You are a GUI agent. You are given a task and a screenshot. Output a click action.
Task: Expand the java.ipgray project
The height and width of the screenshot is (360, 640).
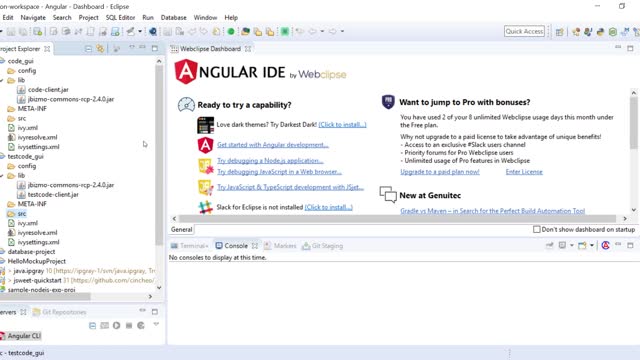click(x=10, y=271)
